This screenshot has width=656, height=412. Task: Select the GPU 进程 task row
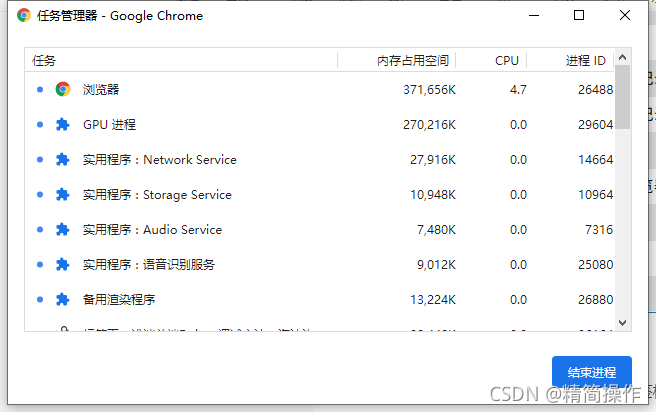[320, 124]
